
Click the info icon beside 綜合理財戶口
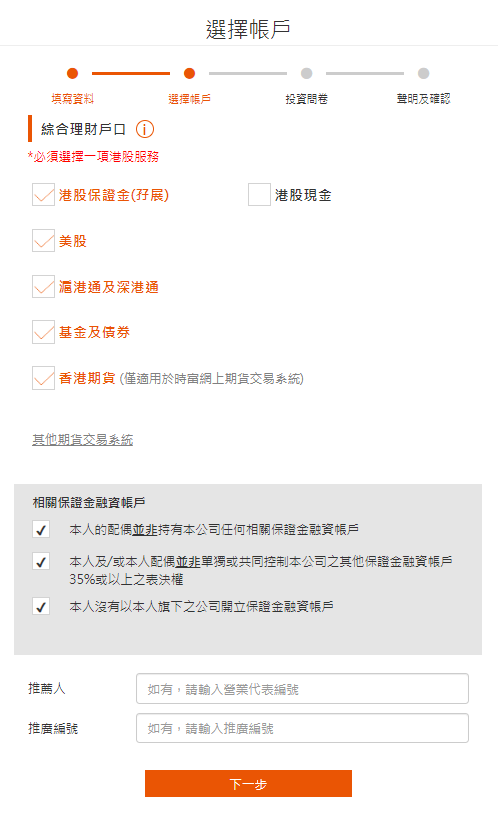[x=145, y=129]
